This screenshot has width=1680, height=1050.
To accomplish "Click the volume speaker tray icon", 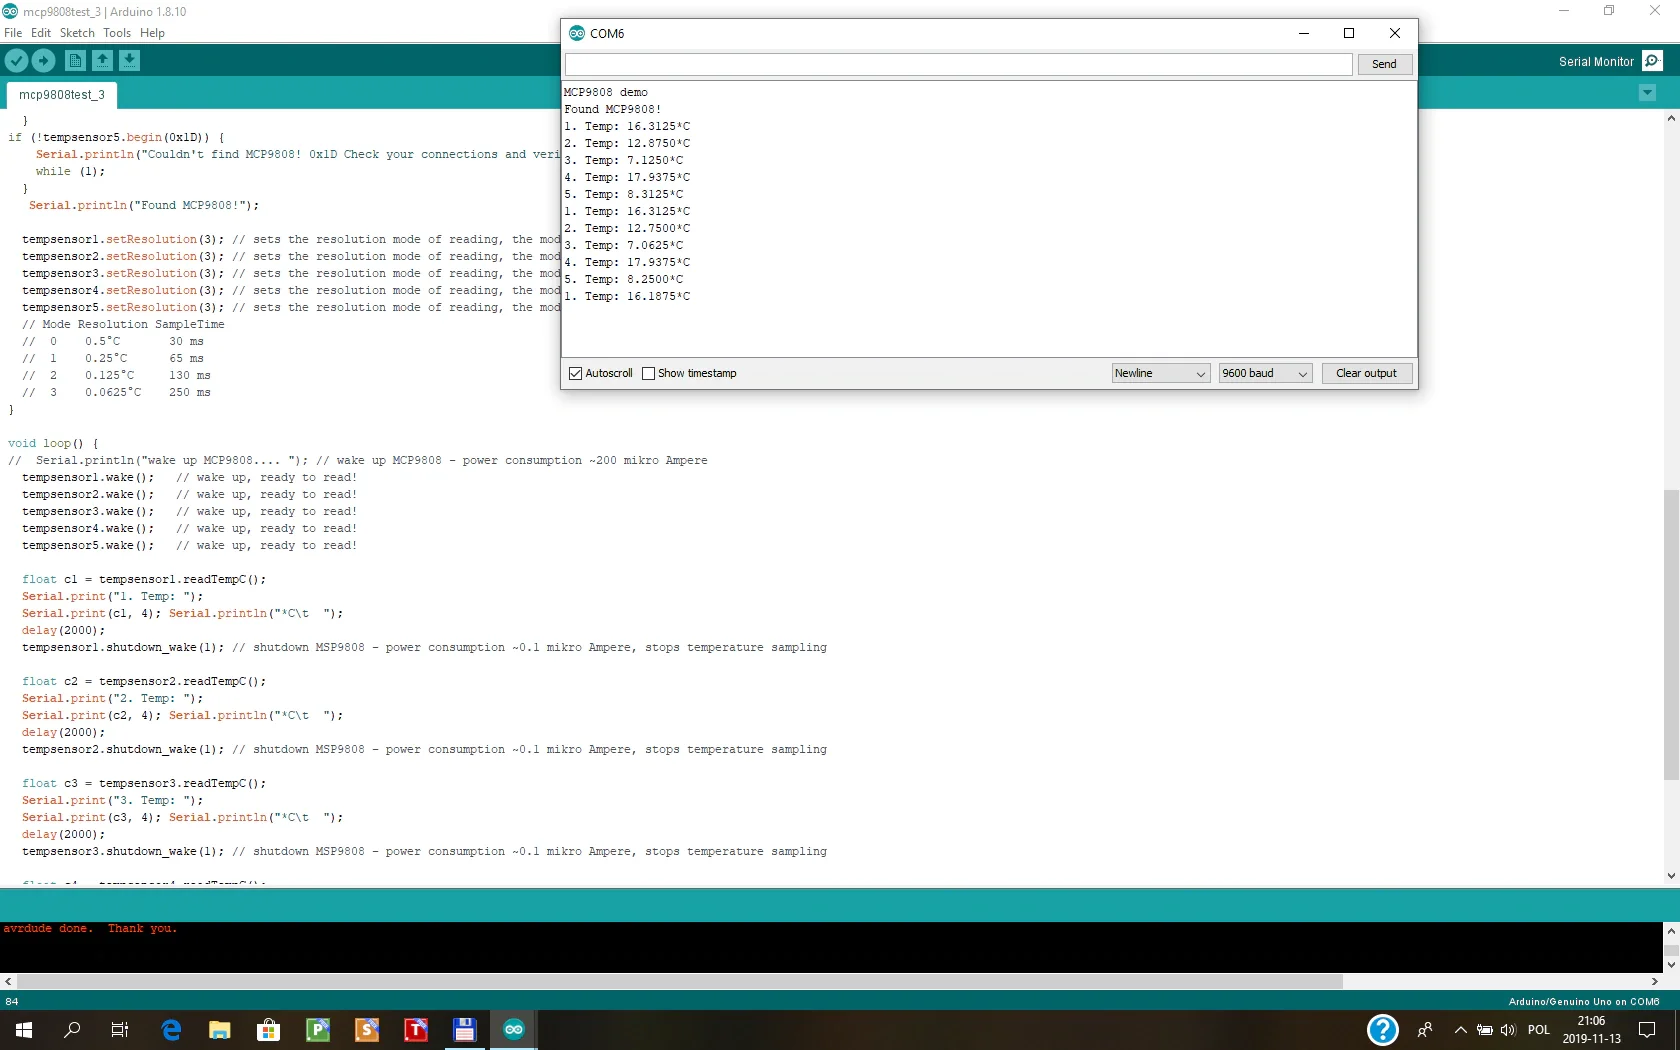I will click(1508, 1030).
